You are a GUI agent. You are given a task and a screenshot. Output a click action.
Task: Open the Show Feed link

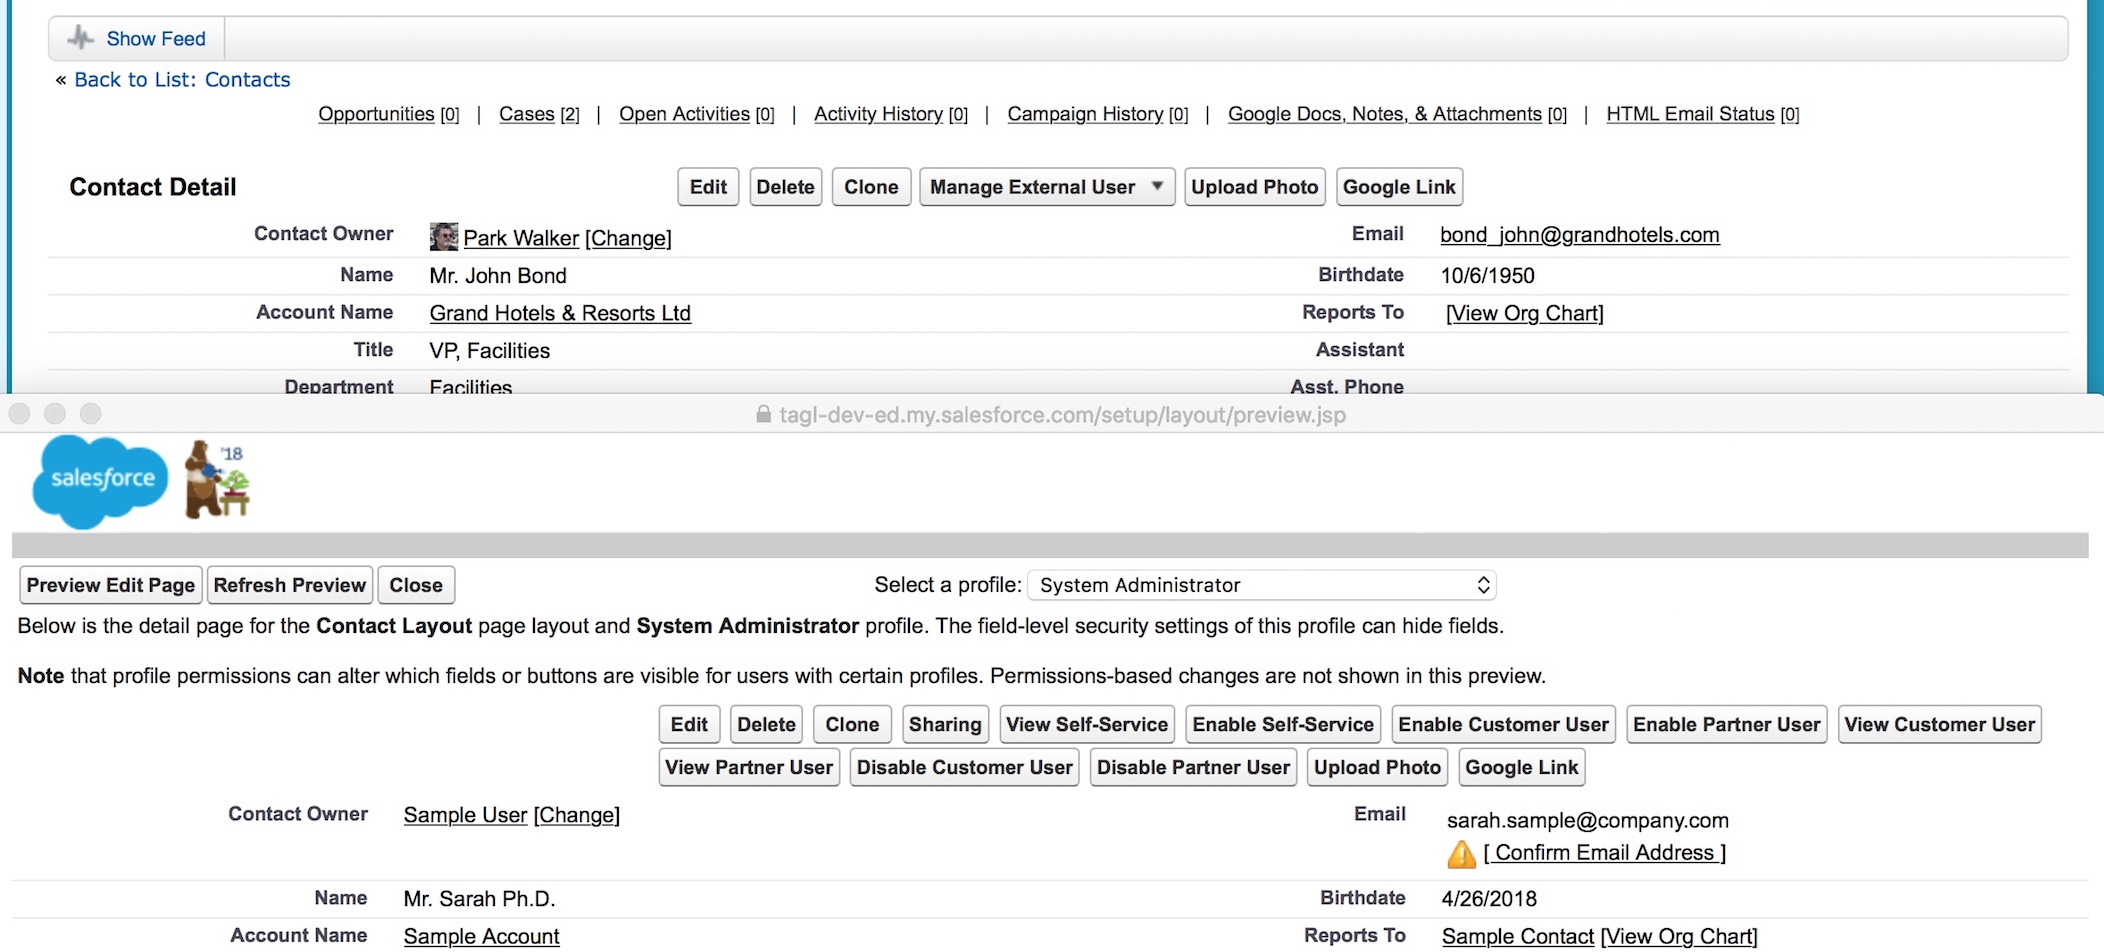pyautogui.click(x=156, y=39)
